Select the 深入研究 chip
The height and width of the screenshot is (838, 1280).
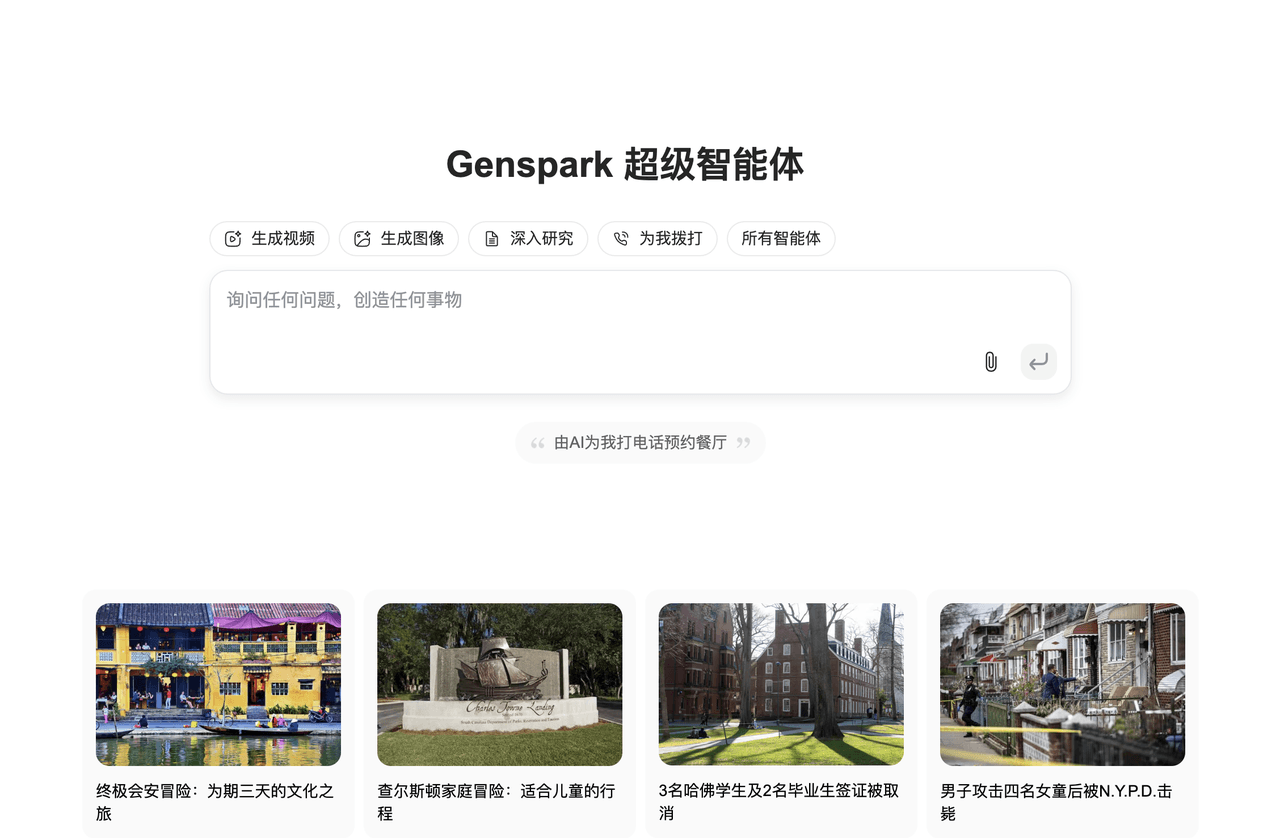pyautogui.click(x=528, y=239)
